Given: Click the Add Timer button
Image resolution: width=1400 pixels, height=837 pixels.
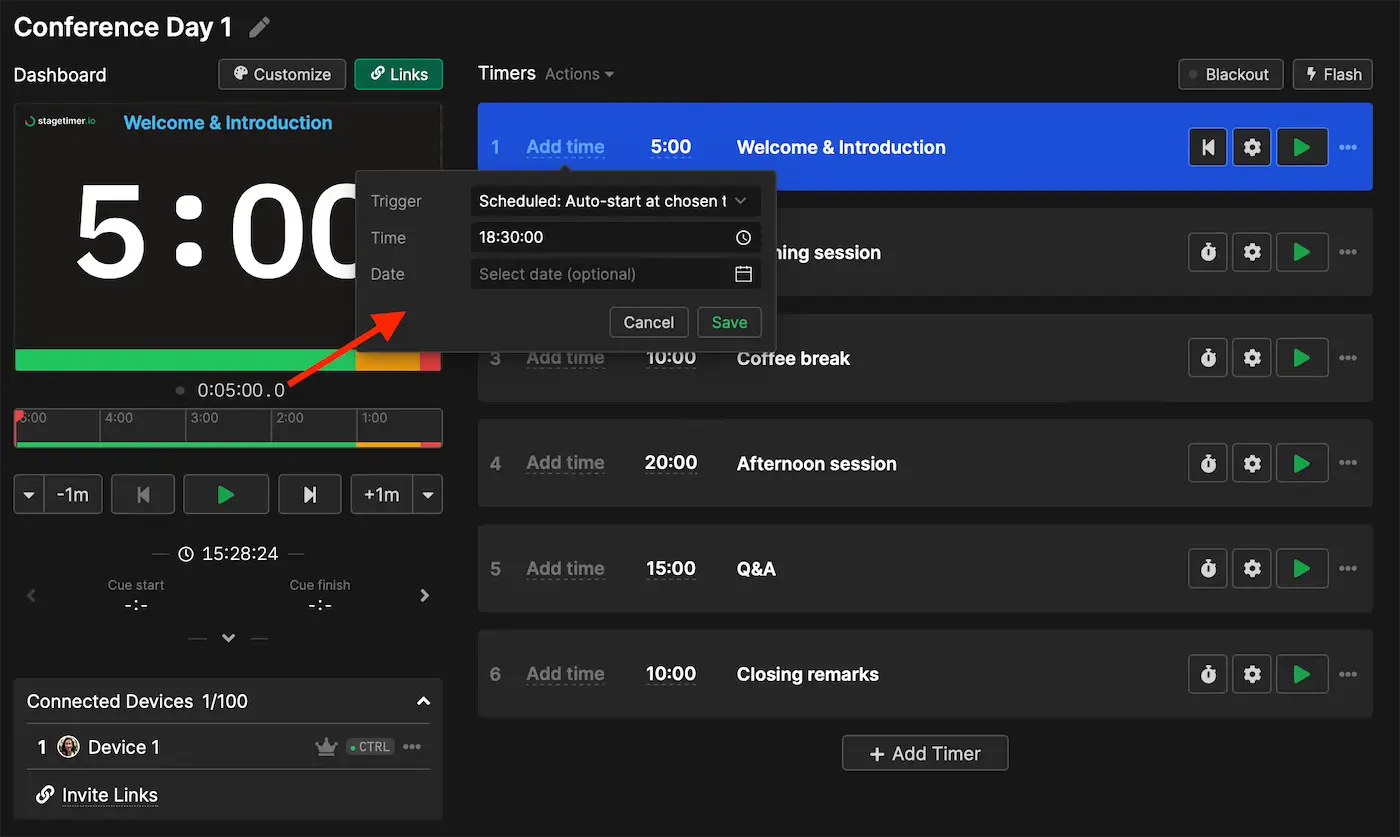Looking at the screenshot, I should click(924, 752).
